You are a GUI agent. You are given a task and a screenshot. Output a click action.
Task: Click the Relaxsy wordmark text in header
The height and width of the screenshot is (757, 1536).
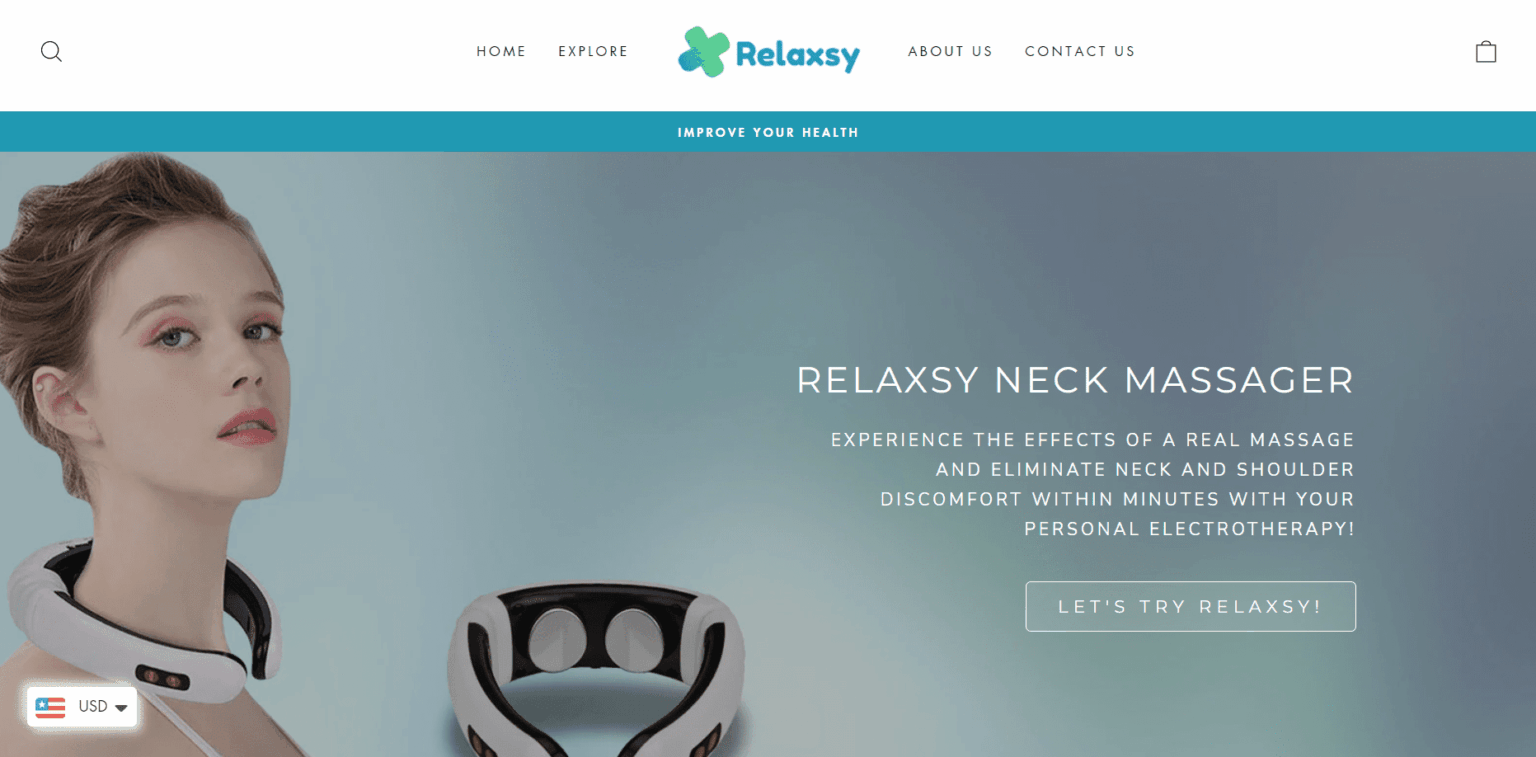797,55
